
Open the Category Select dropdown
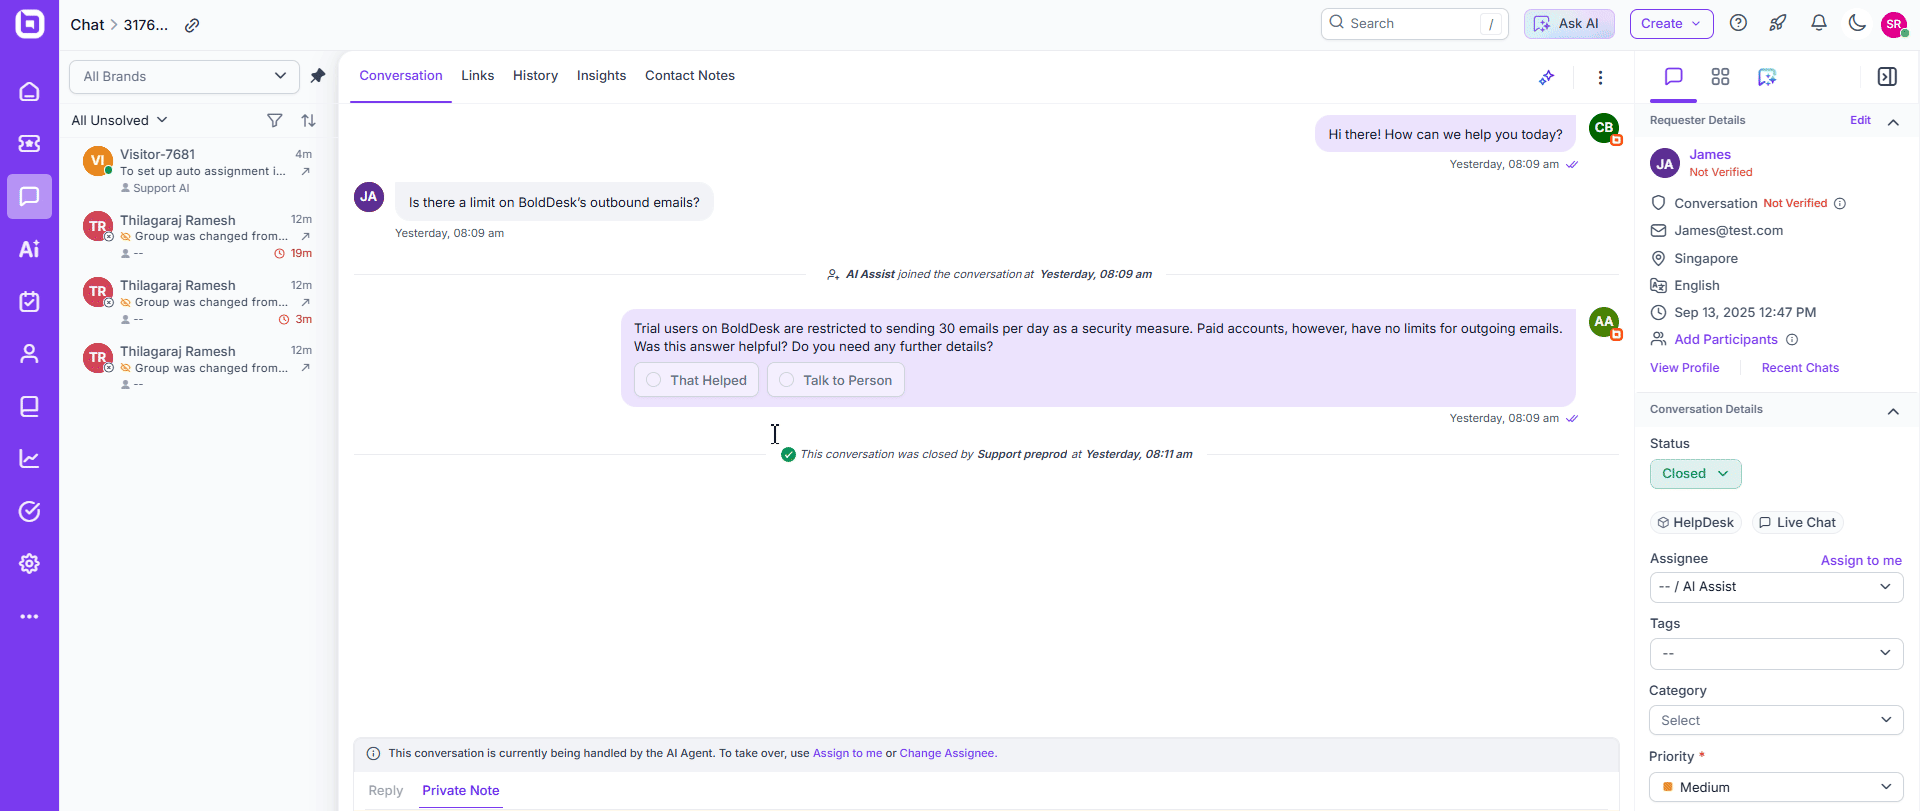1776,720
